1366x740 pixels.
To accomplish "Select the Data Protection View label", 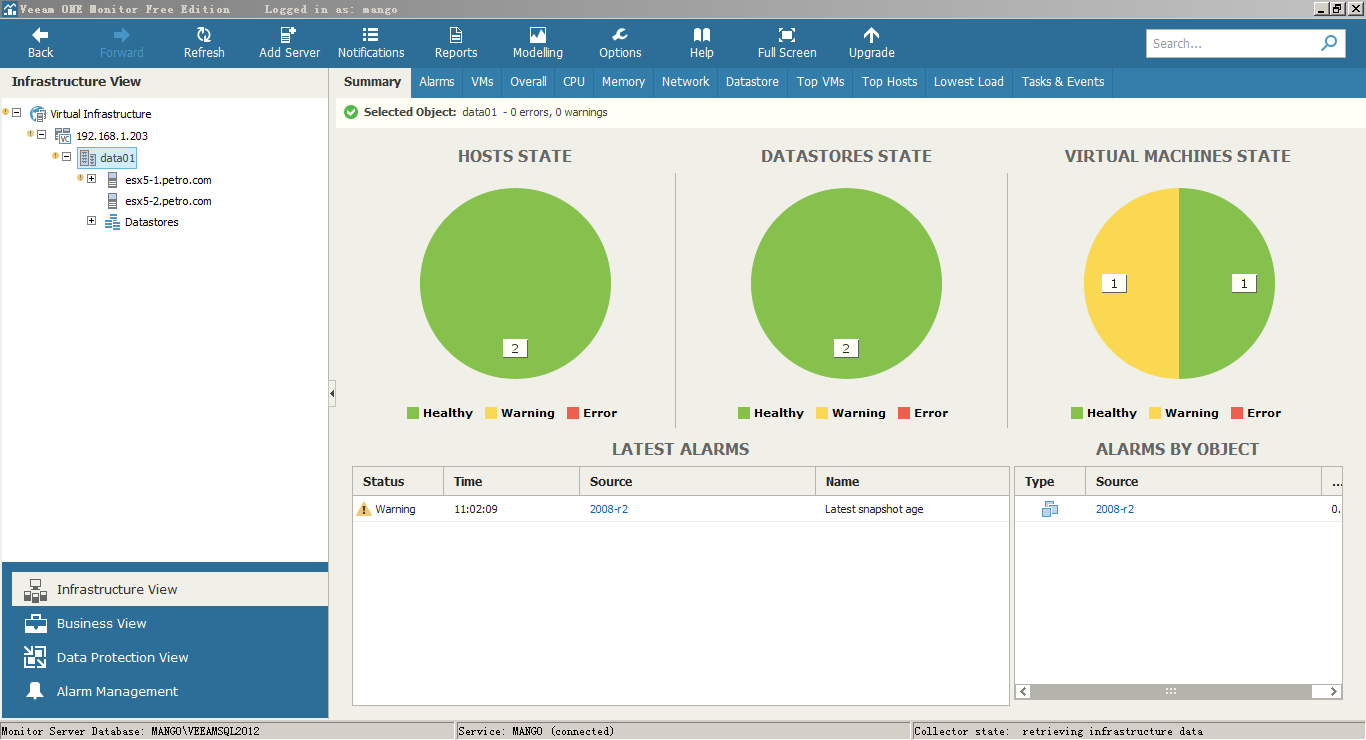I will tap(123, 658).
